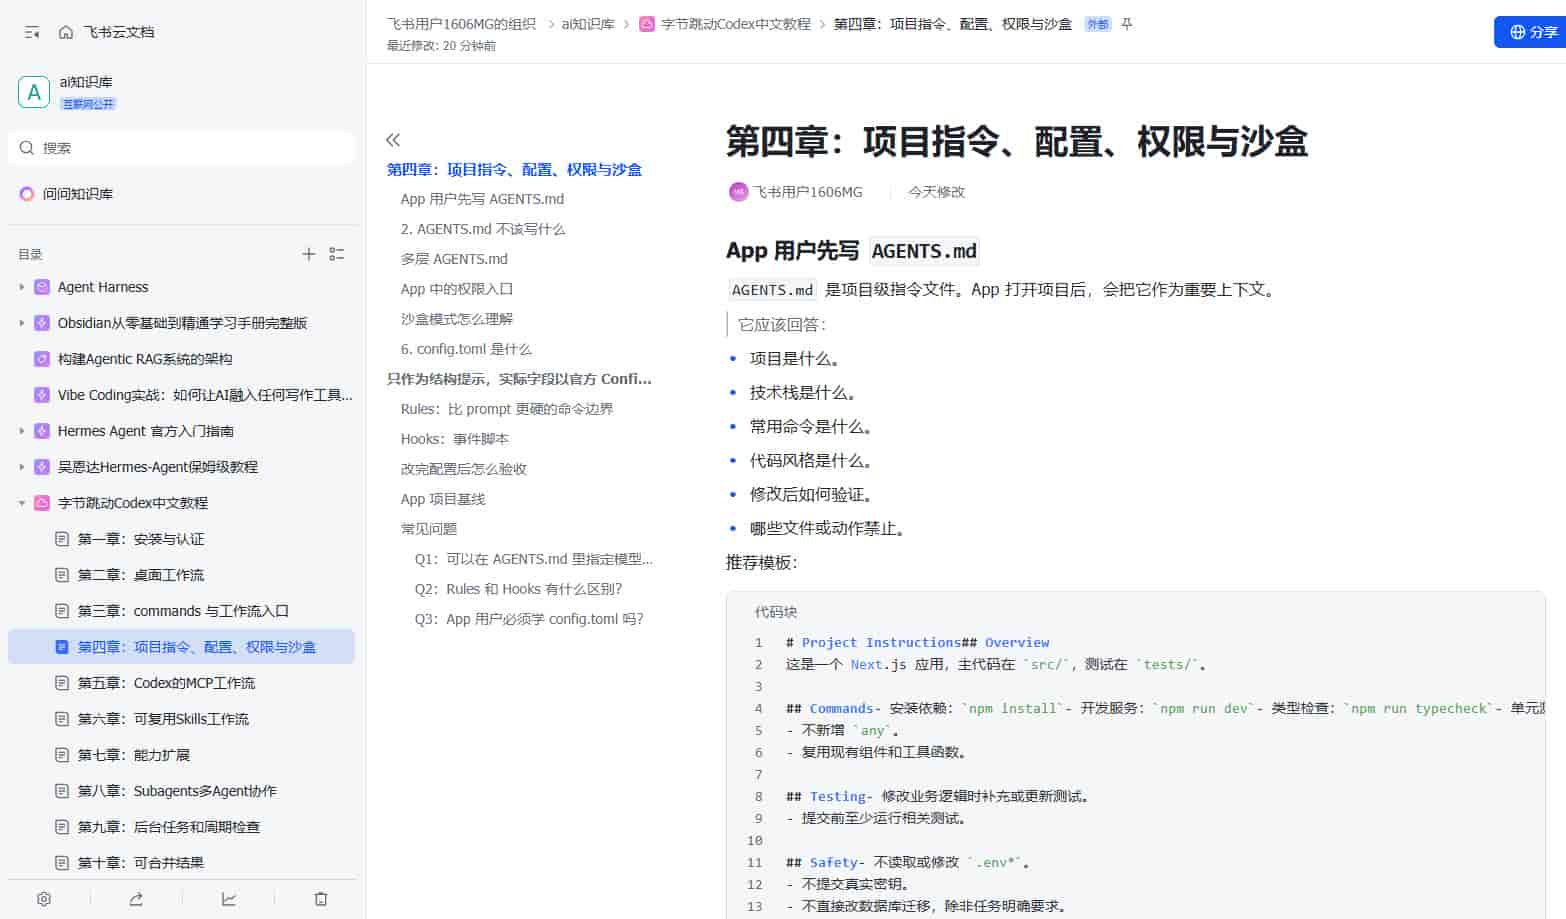The height and width of the screenshot is (919, 1566).
Task: Add a new page with the plus icon
Action: coord(309,254)
